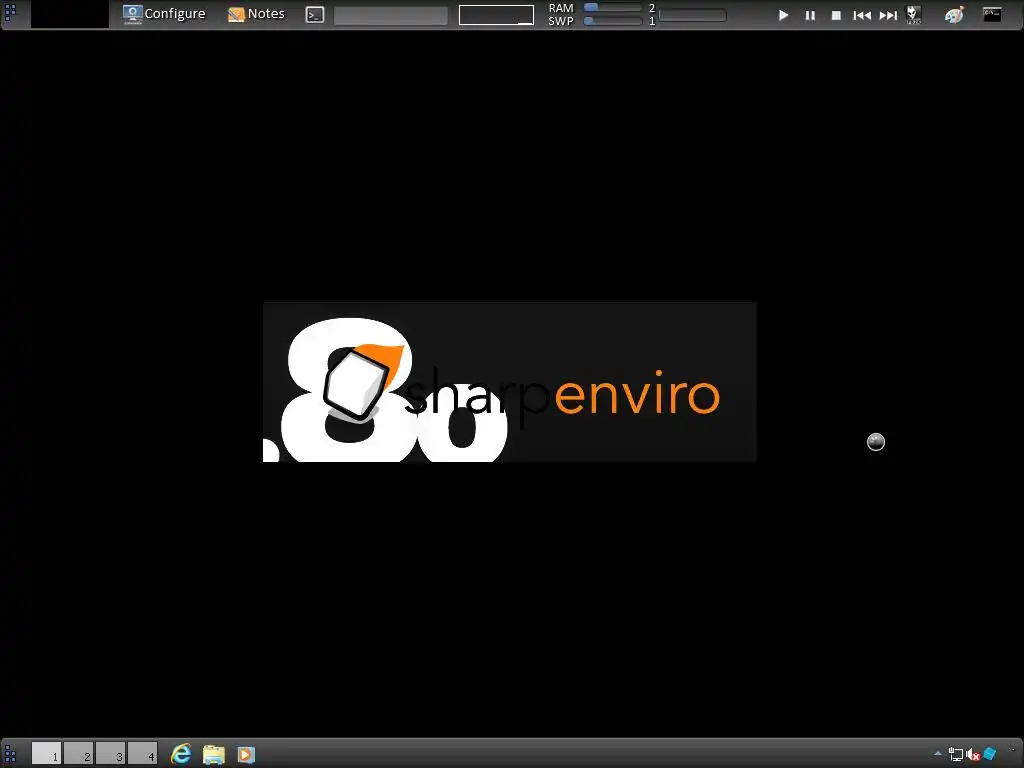Screen dimensions: 1024x768
Task: Open the Notes module
Action: [x=256, y=14]
